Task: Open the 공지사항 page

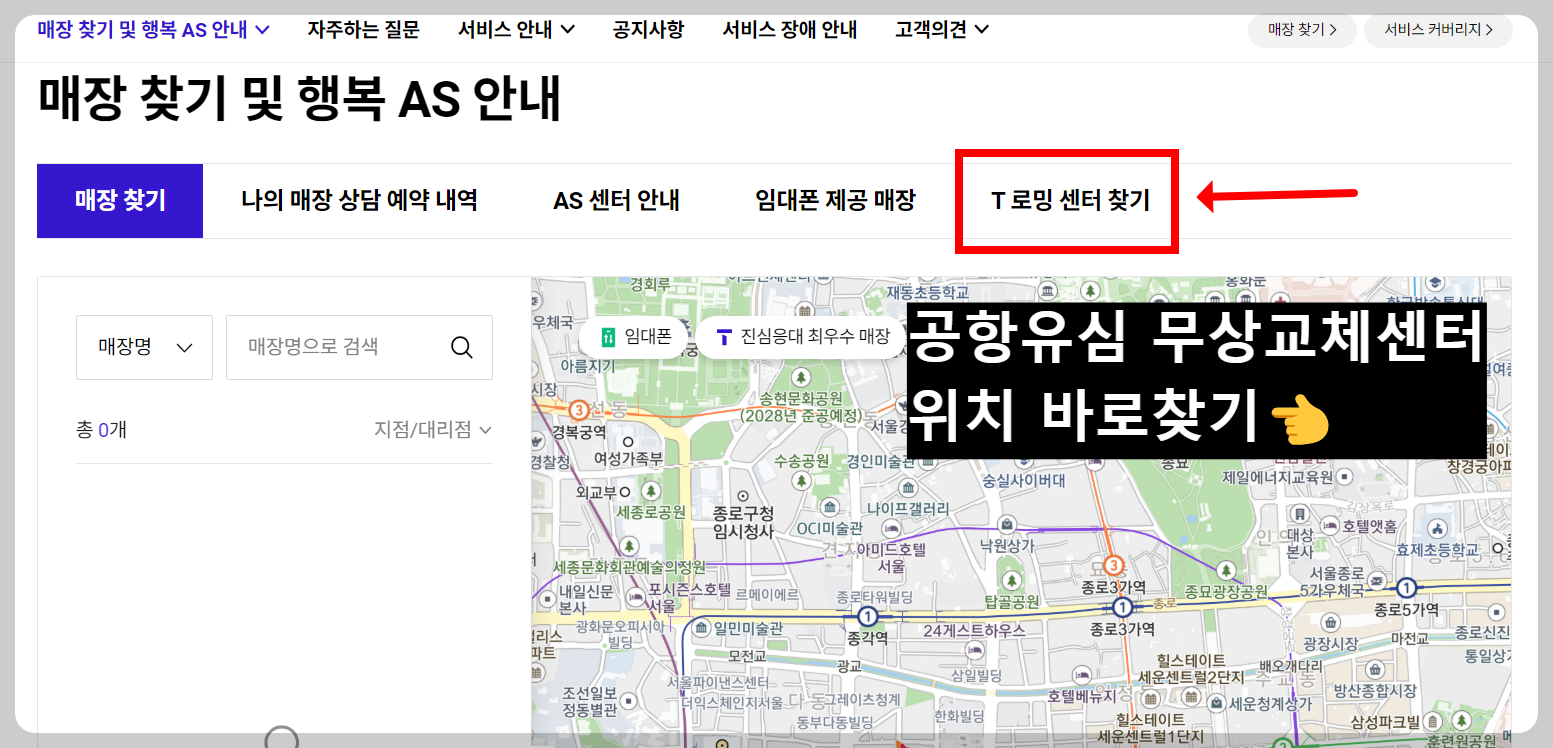Action: pyautogui.click(x=648, y=29)
